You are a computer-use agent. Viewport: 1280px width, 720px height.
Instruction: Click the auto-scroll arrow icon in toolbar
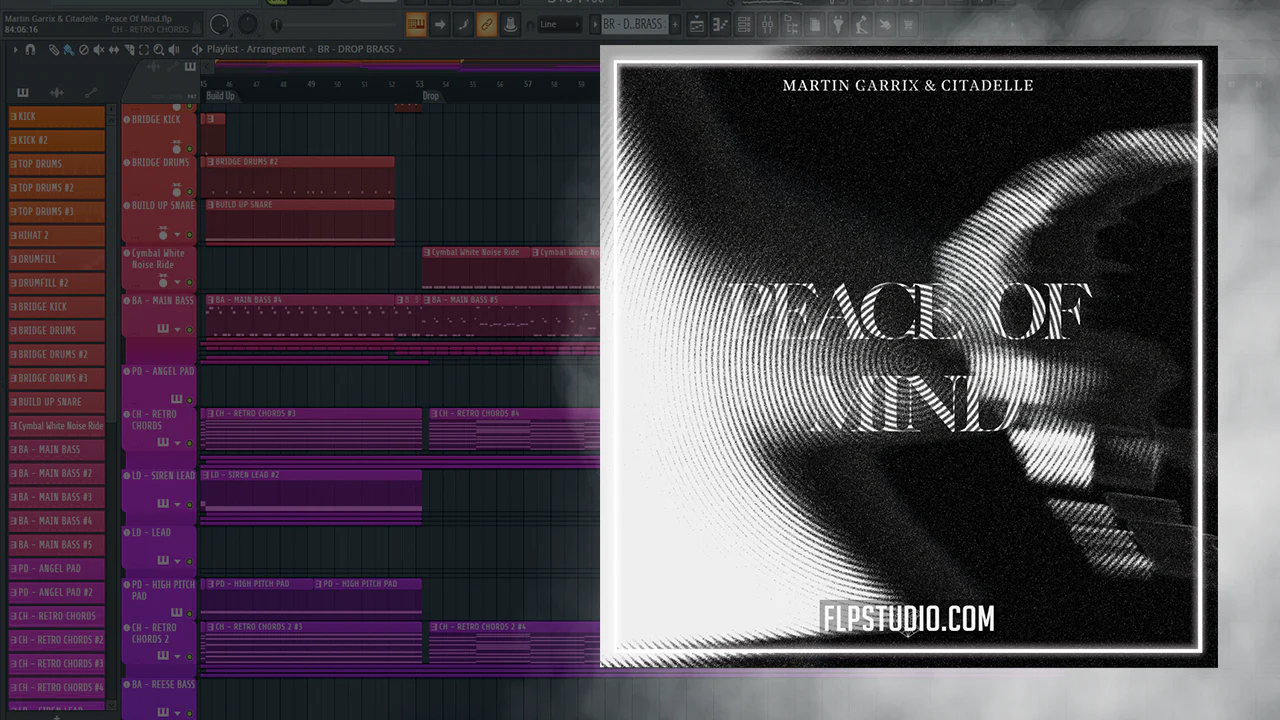439,24
